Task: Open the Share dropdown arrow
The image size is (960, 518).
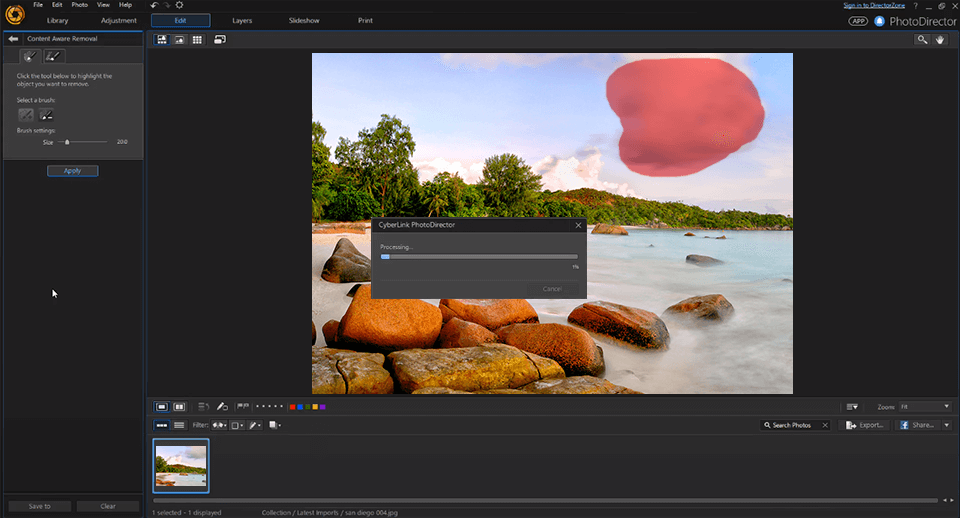Action: [x=945, y=425]
